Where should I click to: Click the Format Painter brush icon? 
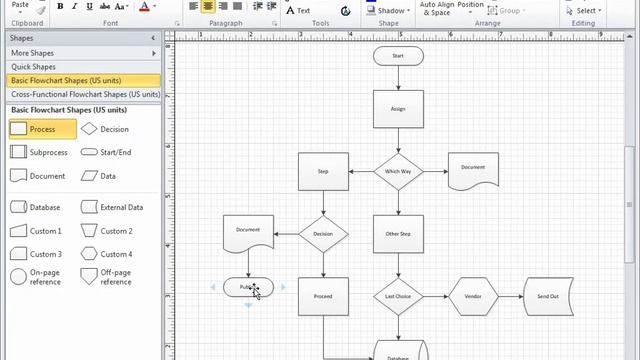[41, 11]
